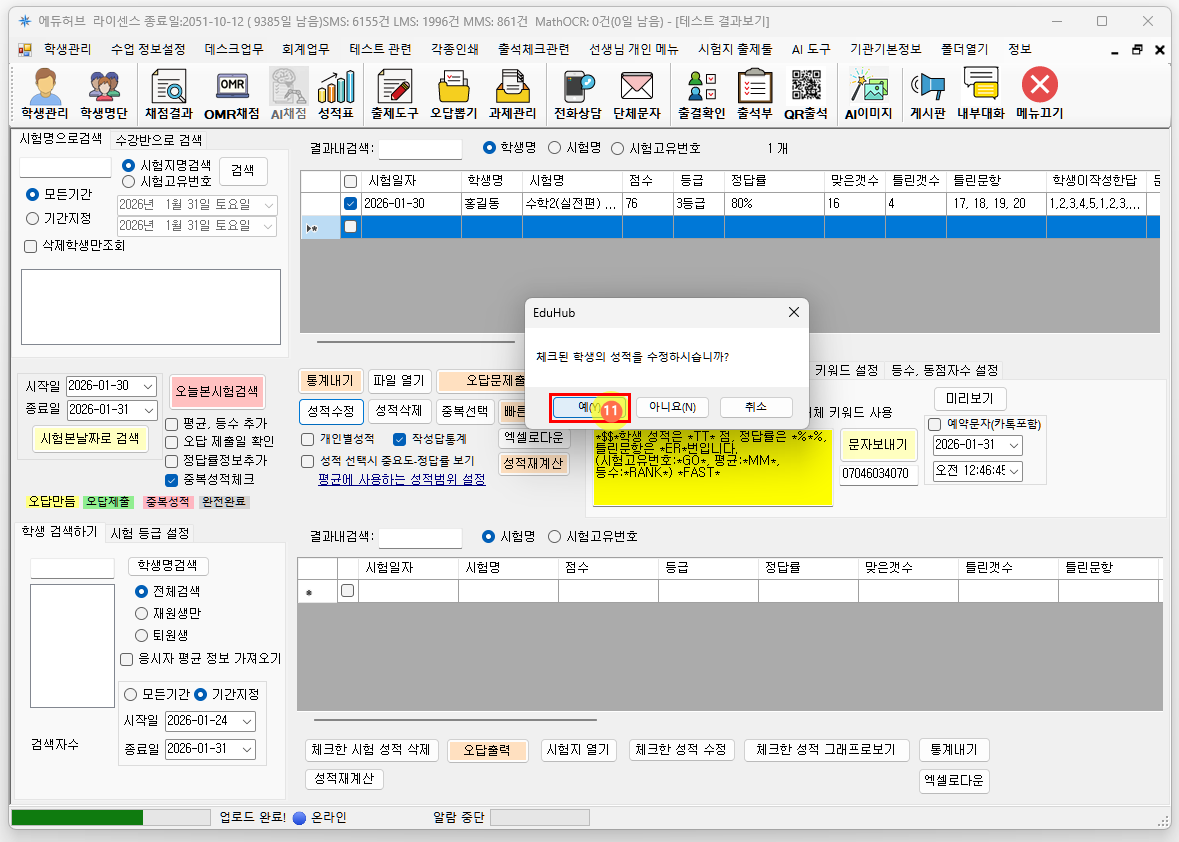Screen dimensions: 1179x842
Task: Click the red 메뉴끄기 icon
Action: [x=1039, y=94]
